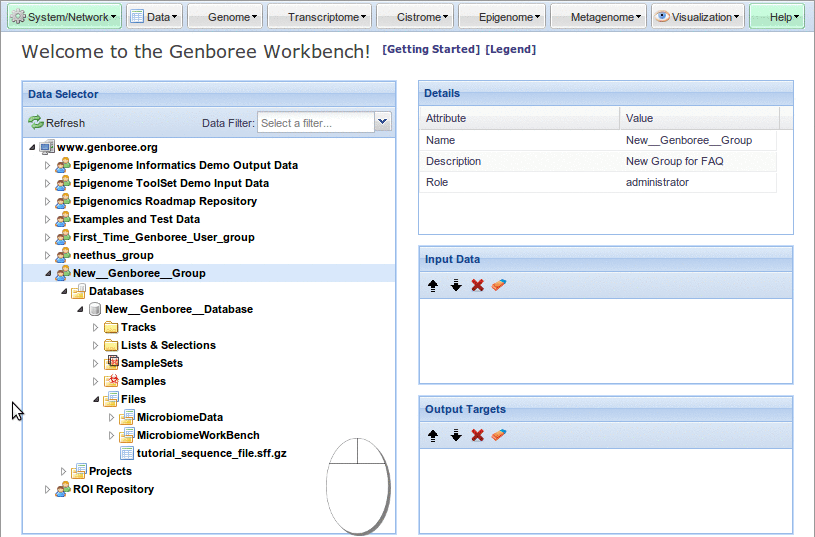This screenshot has width=815, height=537.
Task: Expand the Tracks folder node
Action: click(96, 328)
